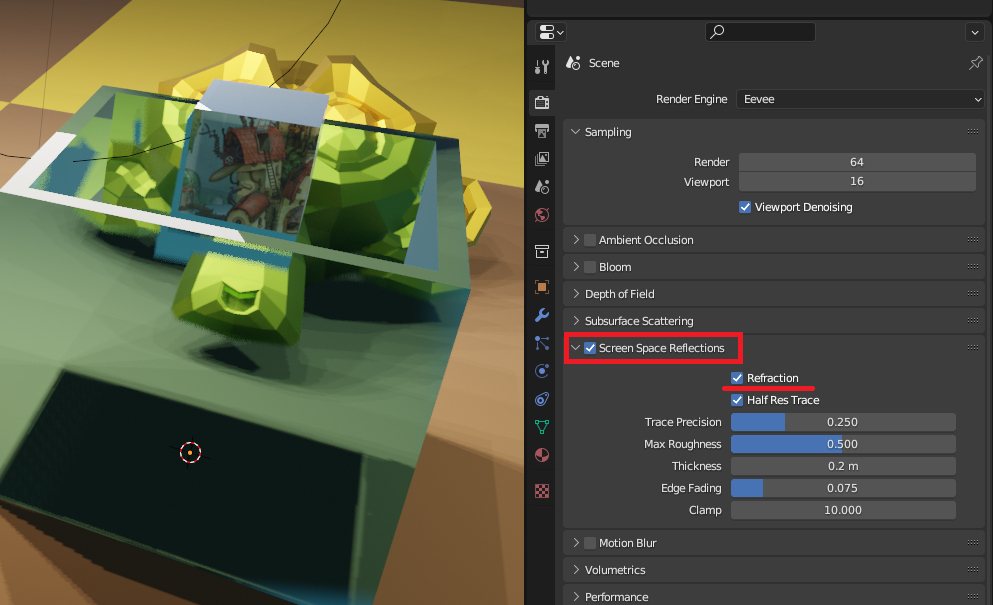Expand the Volumetrics panel

[576, 570]
